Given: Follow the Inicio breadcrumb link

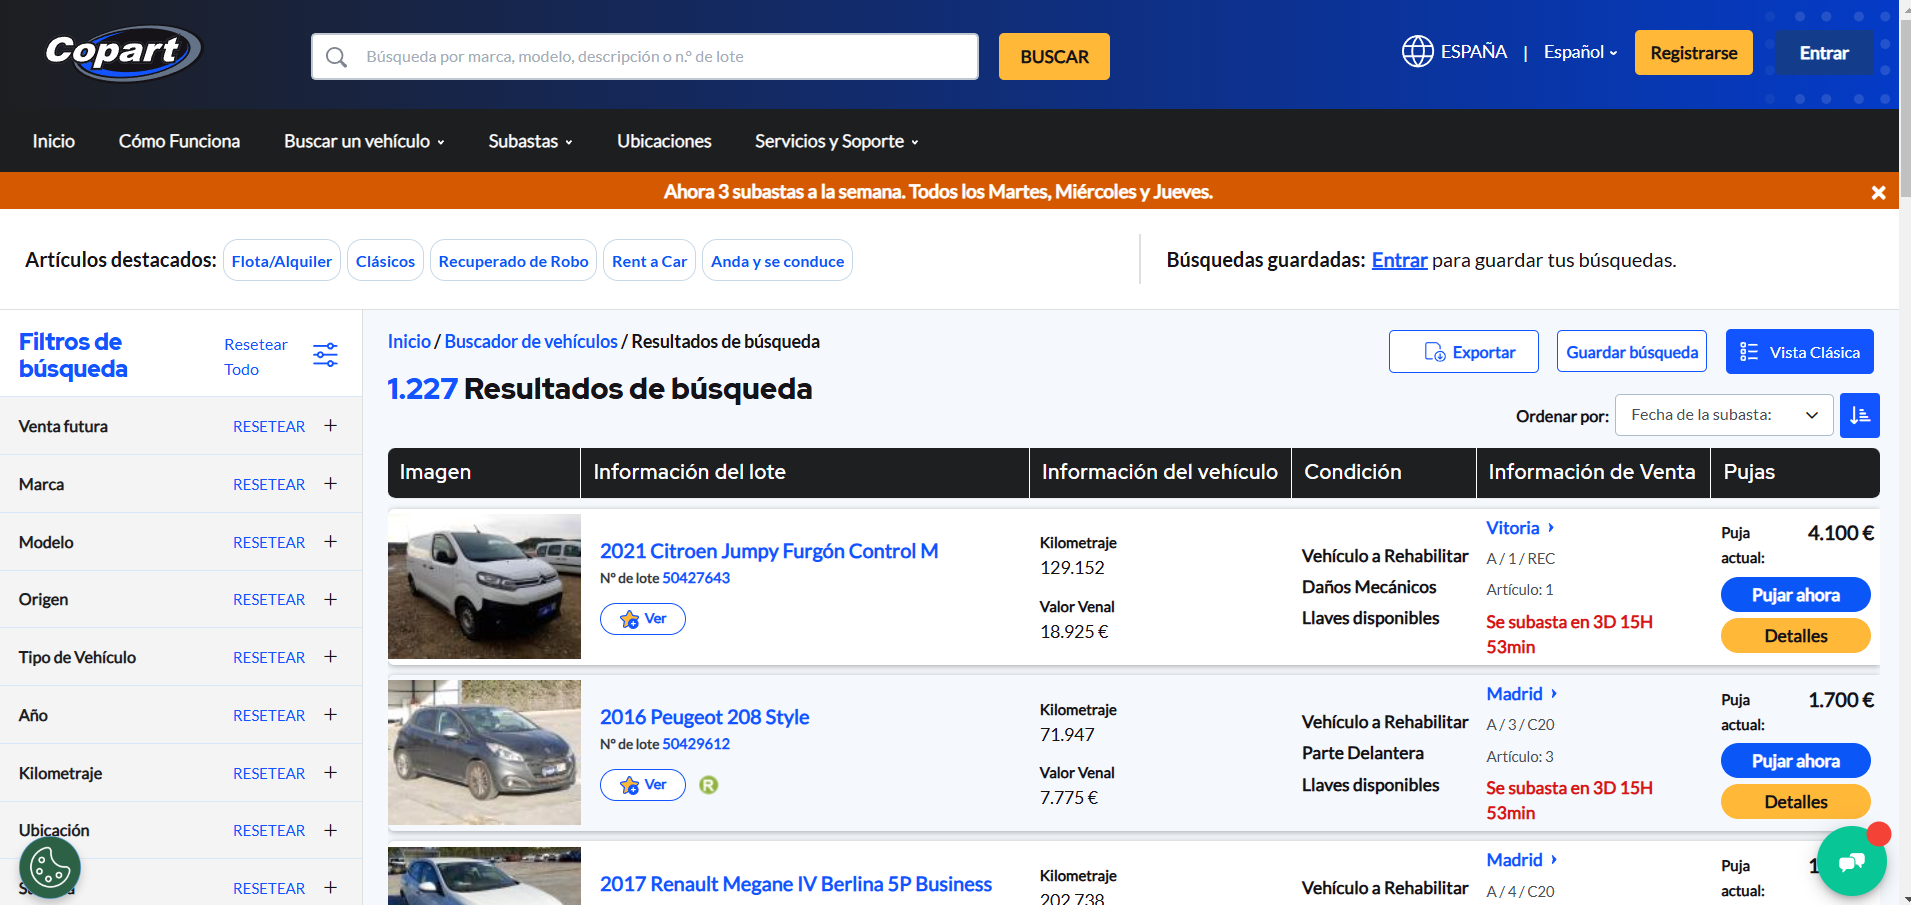Looking at the screenshot, I should point(409,341).
